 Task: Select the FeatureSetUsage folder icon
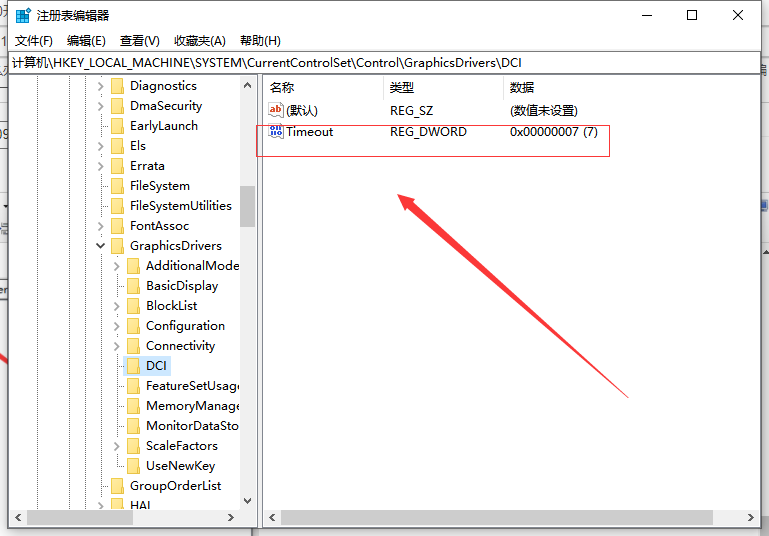(133, 386)
